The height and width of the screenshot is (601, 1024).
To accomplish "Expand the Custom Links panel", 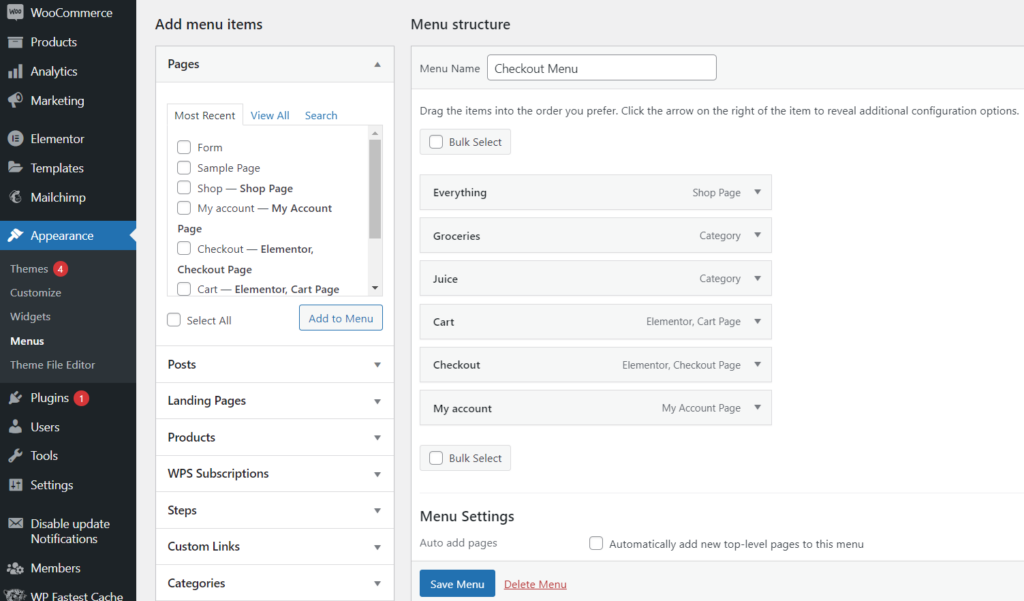I will (x=377, y=547).
